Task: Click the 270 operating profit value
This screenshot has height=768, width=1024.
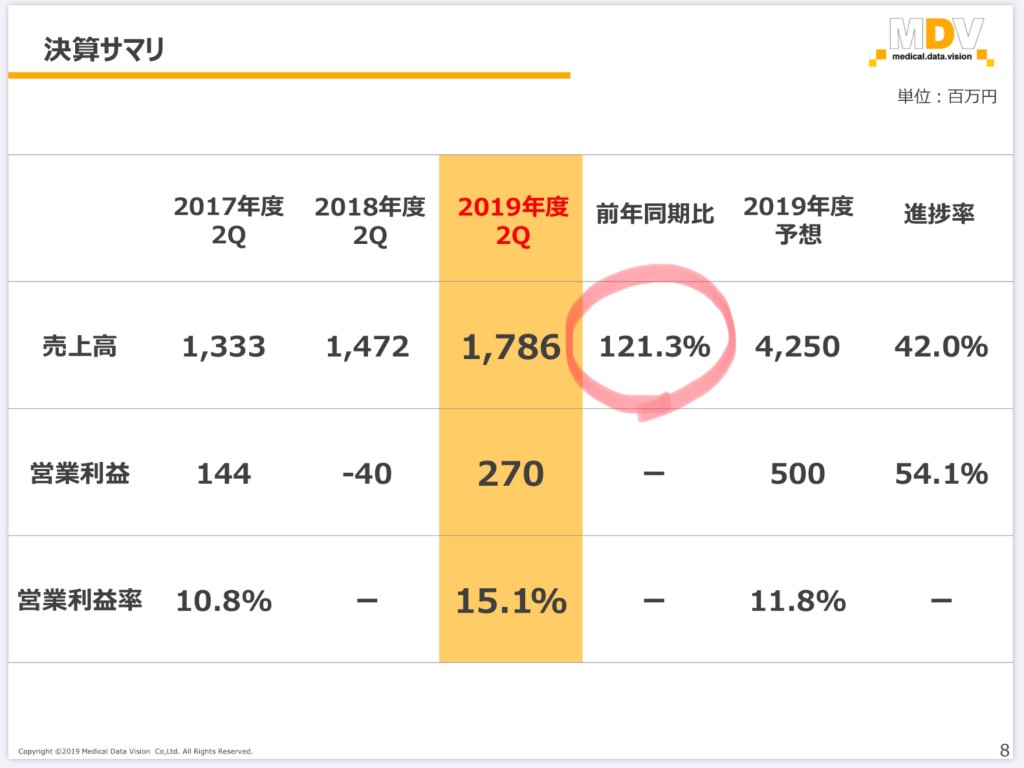Action: click(511, 473)
